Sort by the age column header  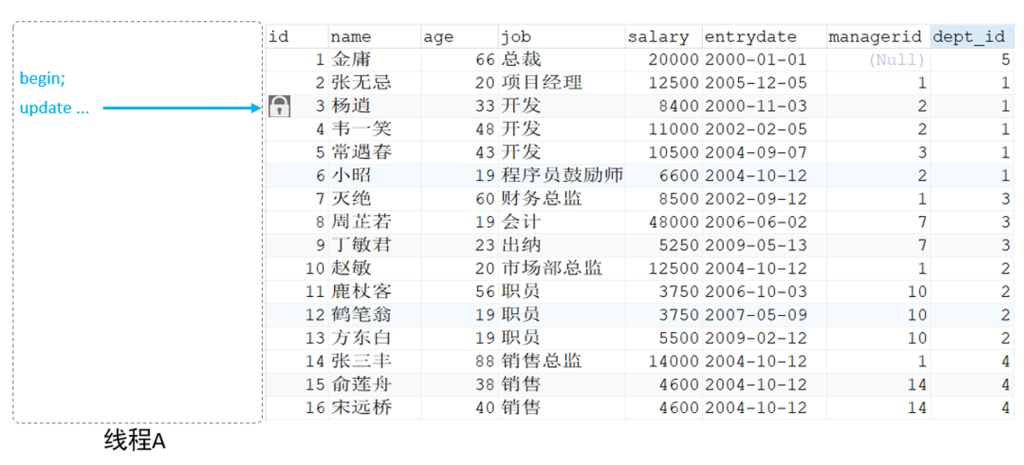point(439,37)
